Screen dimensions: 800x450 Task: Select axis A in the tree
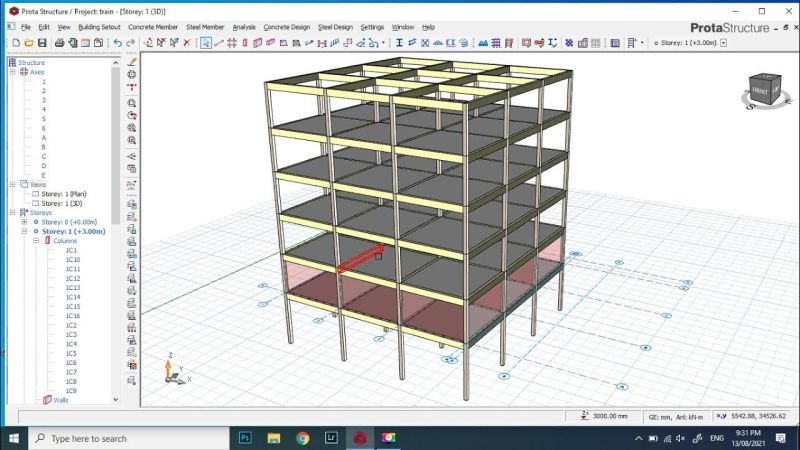point(43,138)
